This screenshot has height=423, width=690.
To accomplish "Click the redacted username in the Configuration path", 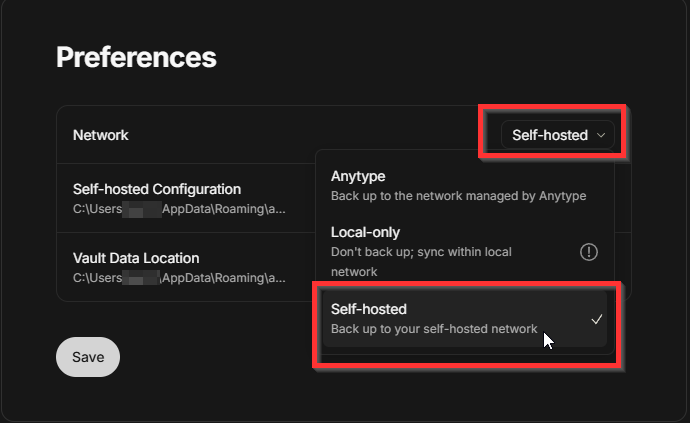I will click(x=140, y=208).
